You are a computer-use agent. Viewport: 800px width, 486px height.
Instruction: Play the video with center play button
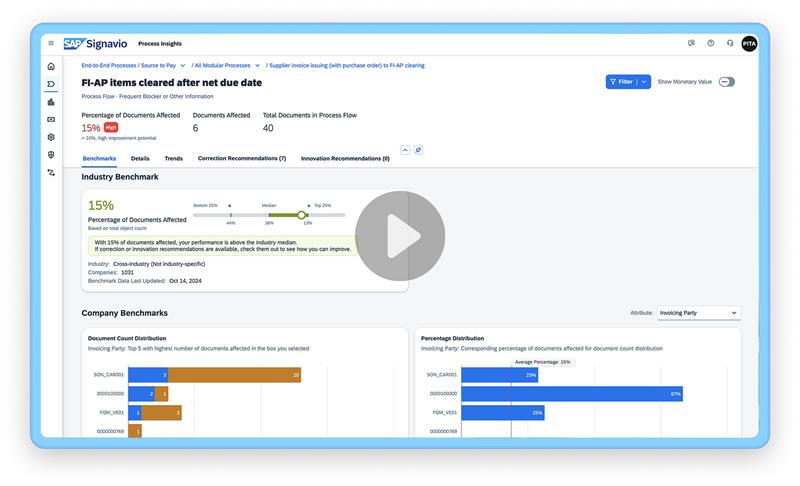tap(400, 236)
